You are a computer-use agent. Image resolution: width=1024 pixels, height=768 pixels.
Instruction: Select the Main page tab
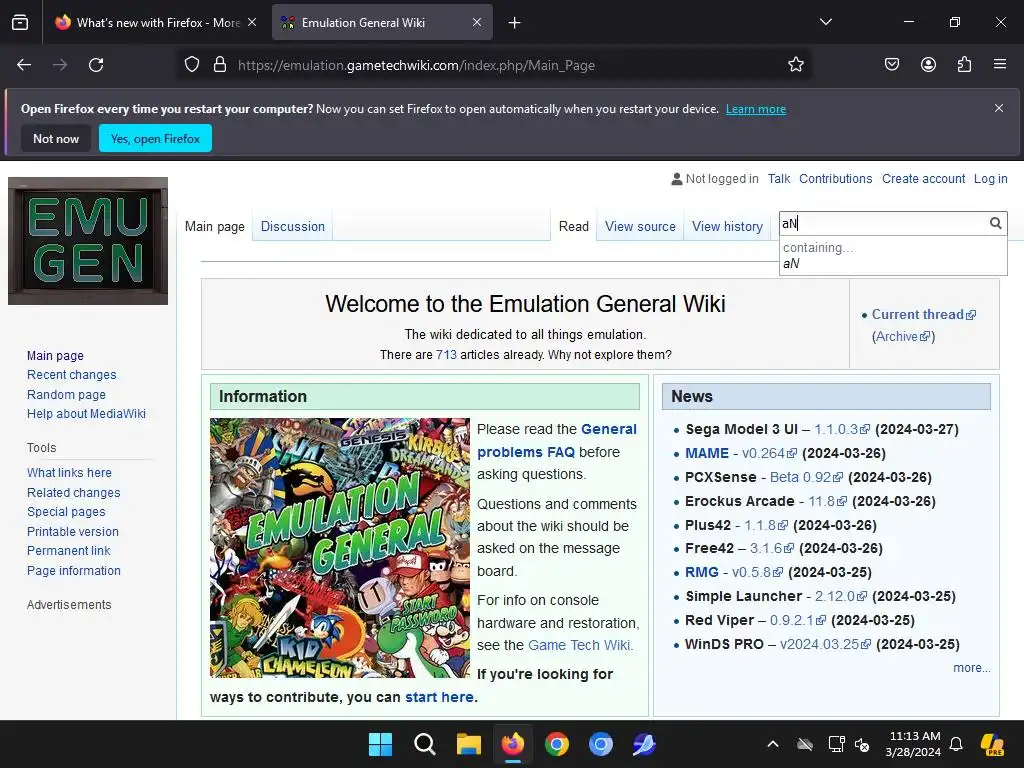click(x=215, y=227)
